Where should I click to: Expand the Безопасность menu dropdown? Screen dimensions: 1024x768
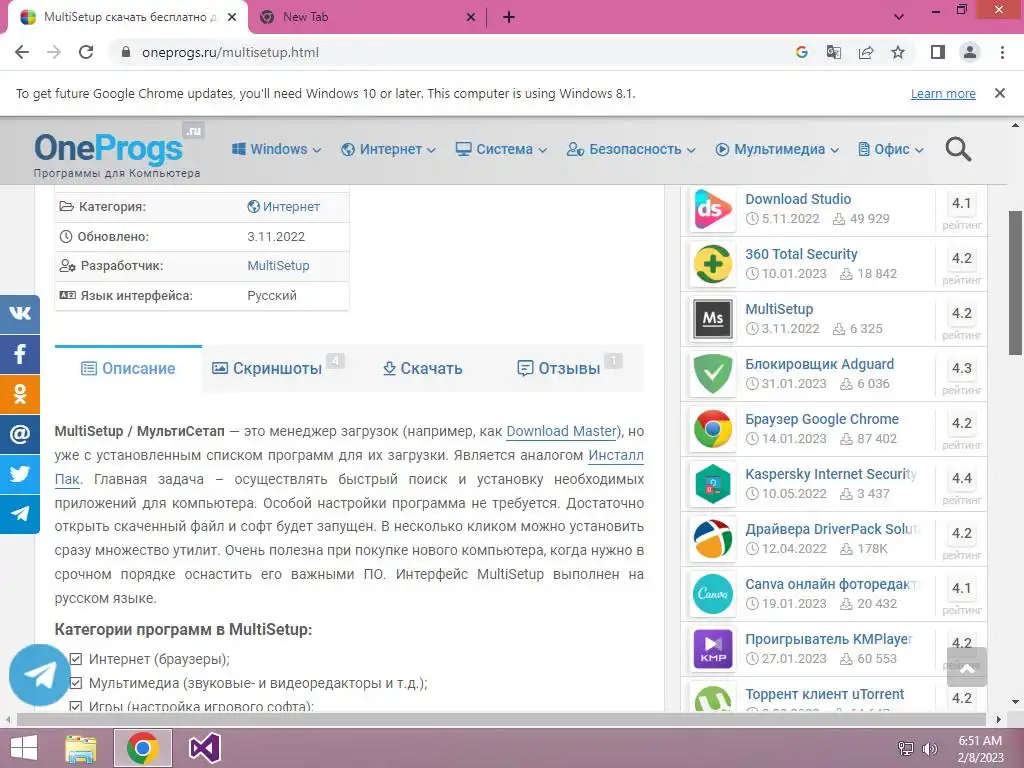click(631, 149)
